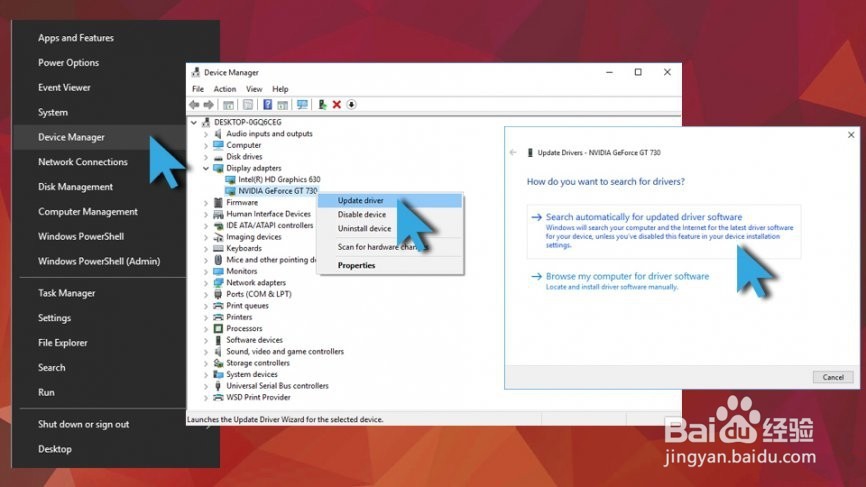Click the Storage controllers icon
866x487 pixels.
point(218,363)
